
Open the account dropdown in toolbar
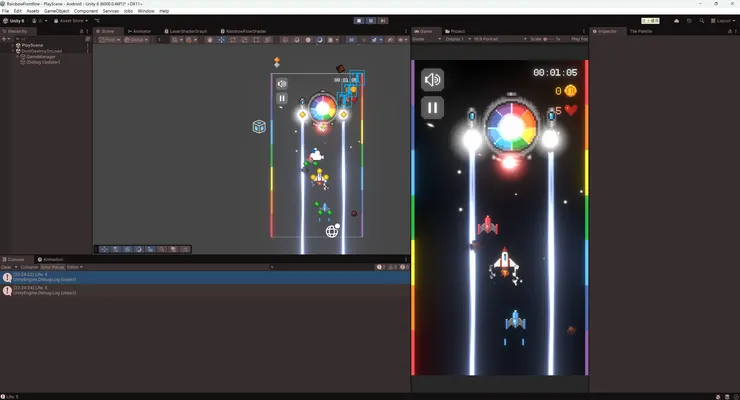coord(40,21)
